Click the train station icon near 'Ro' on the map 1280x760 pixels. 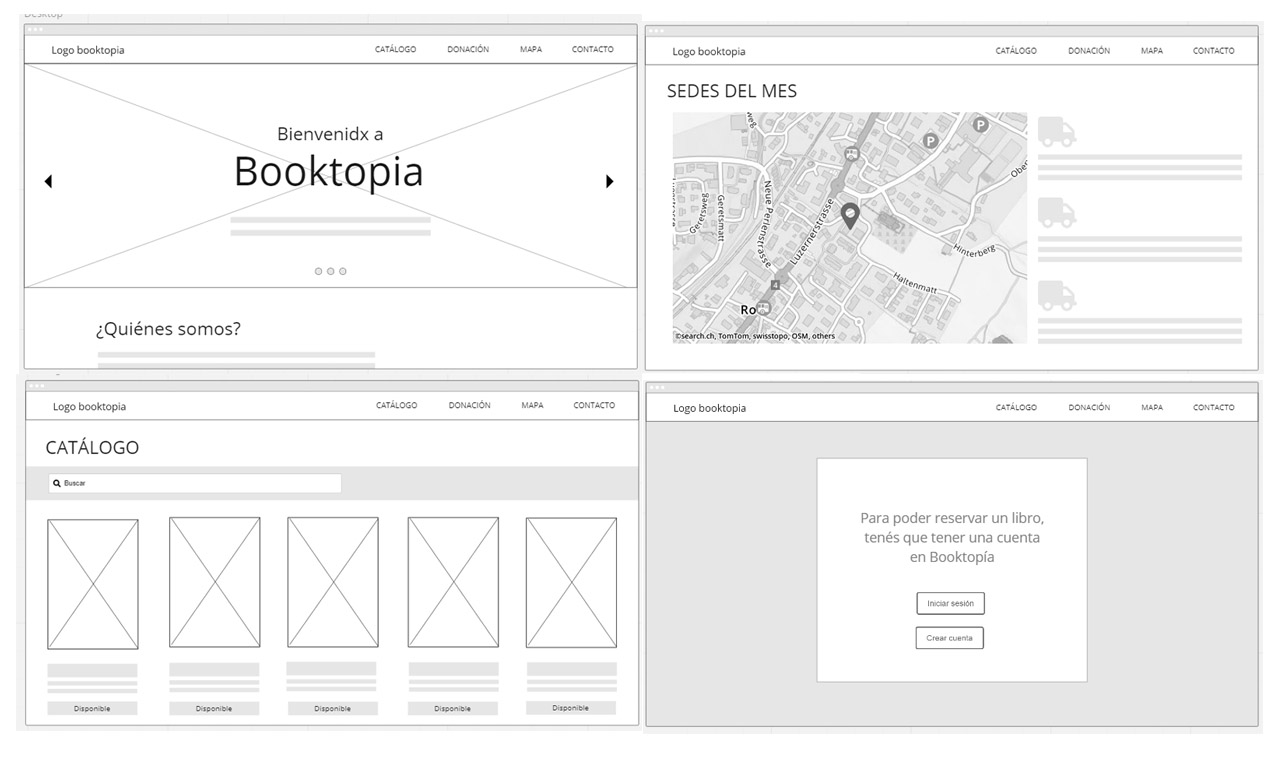click(764, 309)
